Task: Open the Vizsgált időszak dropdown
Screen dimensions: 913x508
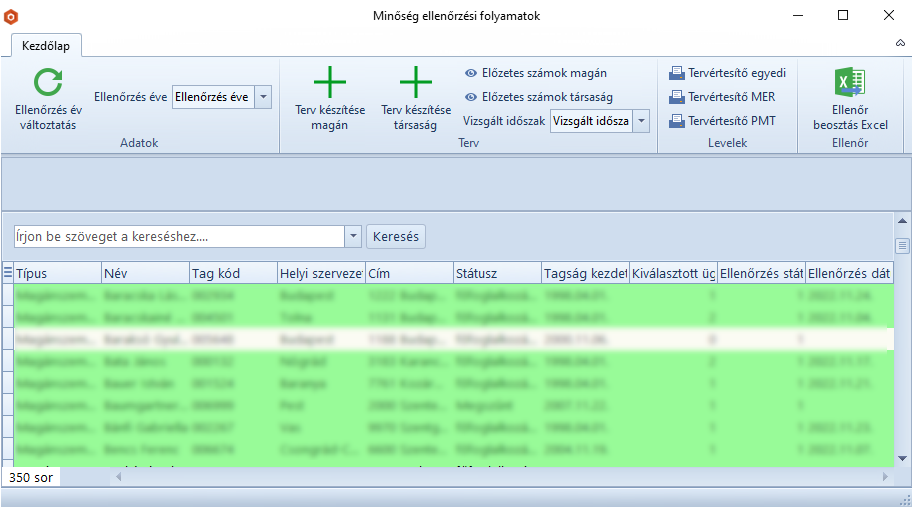Action: pos(640,121)
